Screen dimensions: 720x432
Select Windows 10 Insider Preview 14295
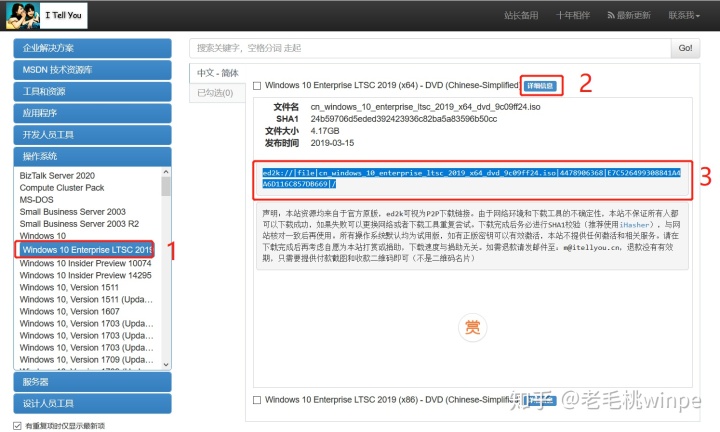(x=85, y=275)
